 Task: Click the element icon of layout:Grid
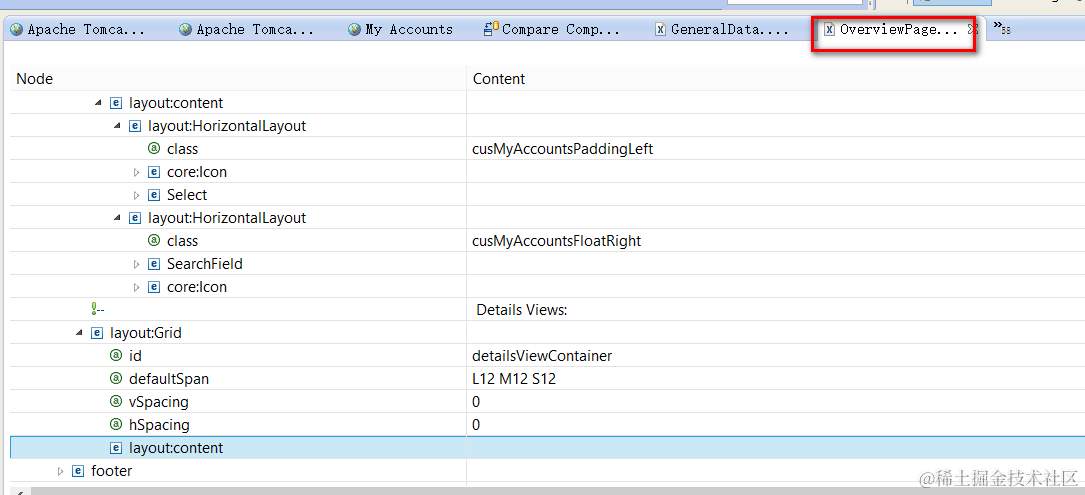[x=97, y=333]
